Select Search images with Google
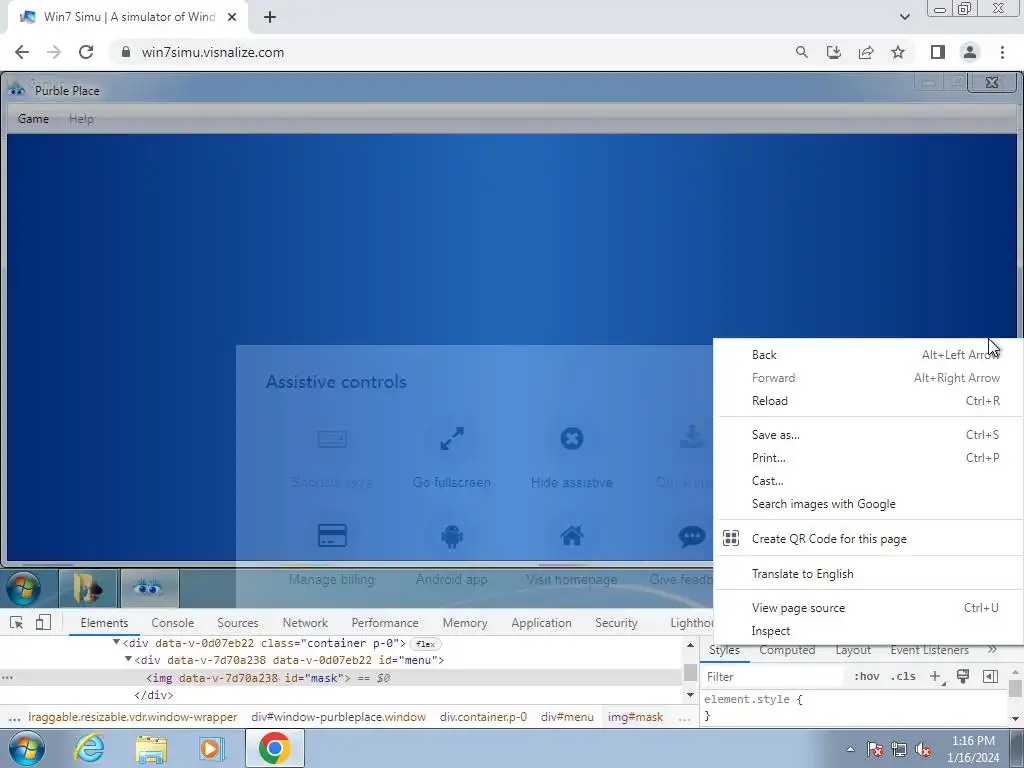1024x768 pixels. point(868,504)
